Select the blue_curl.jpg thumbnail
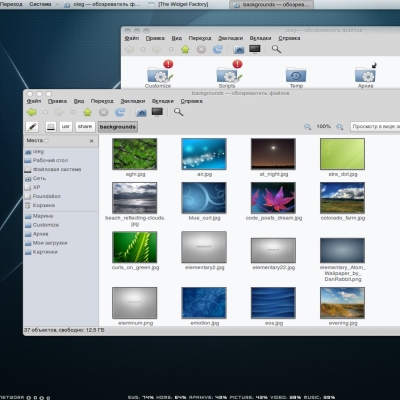This screenshot has width=400, height=400. point(204,198)
